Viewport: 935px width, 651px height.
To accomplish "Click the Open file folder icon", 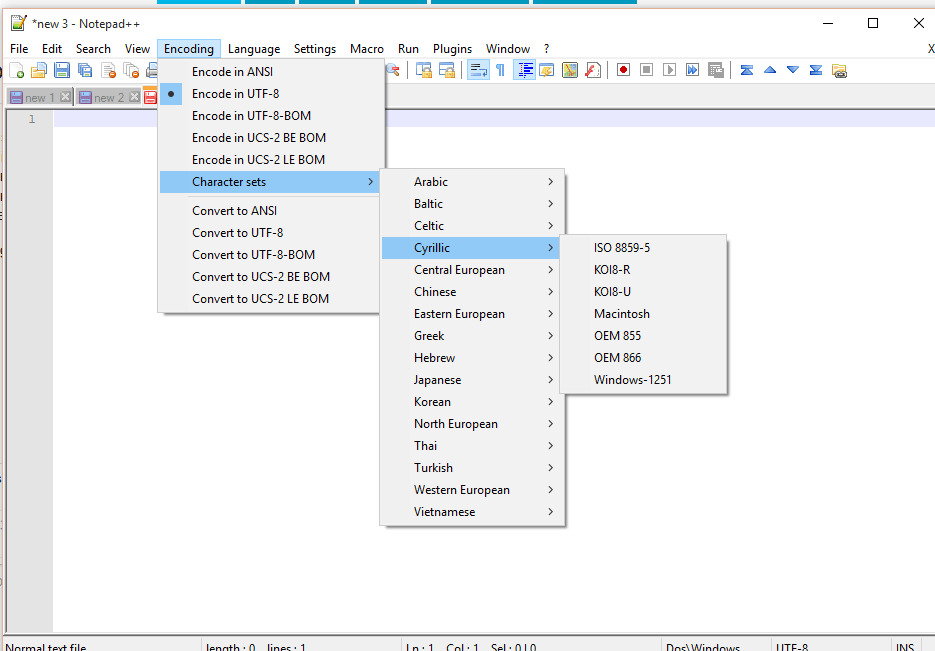I will pyautogui.click(x=39, y=70).
